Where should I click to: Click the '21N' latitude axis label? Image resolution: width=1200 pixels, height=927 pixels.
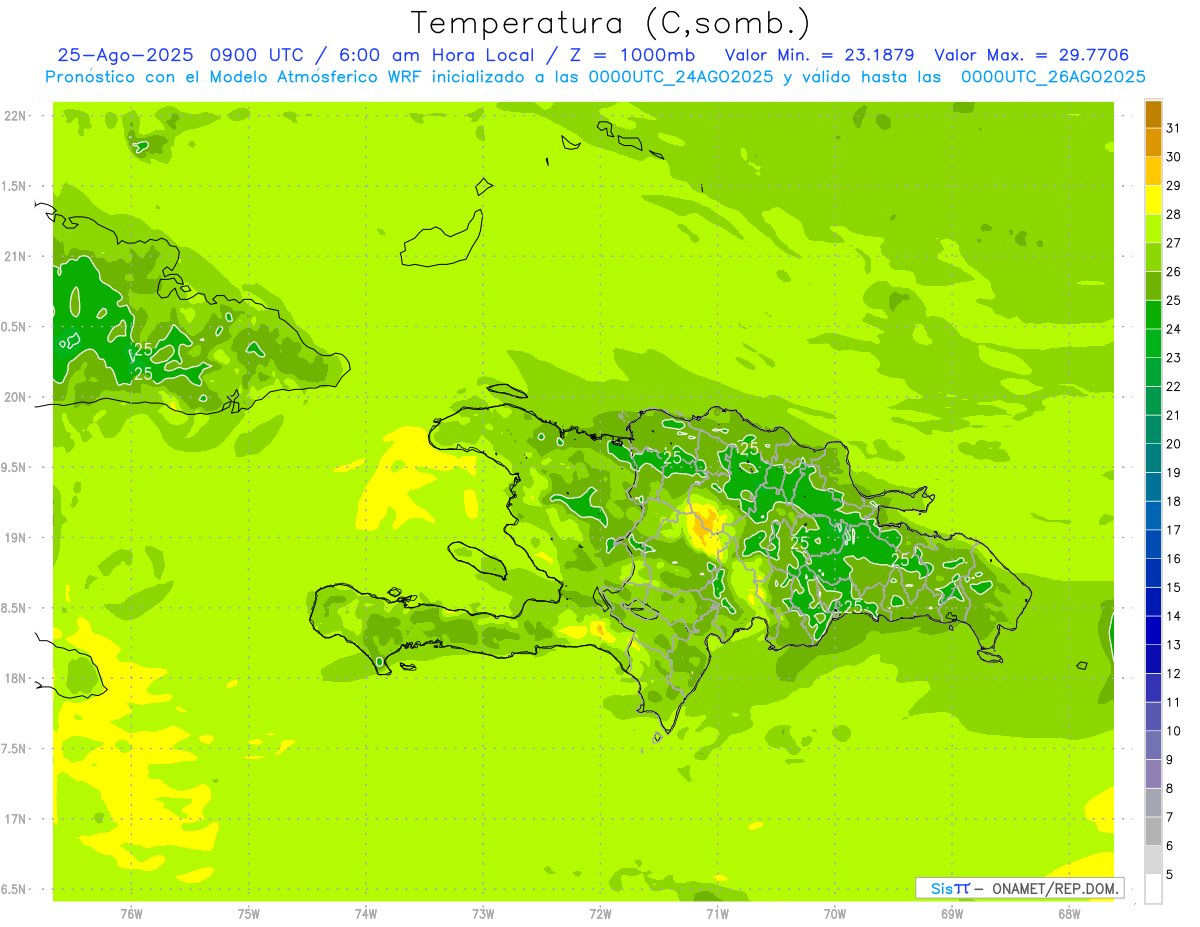point(13,257)
